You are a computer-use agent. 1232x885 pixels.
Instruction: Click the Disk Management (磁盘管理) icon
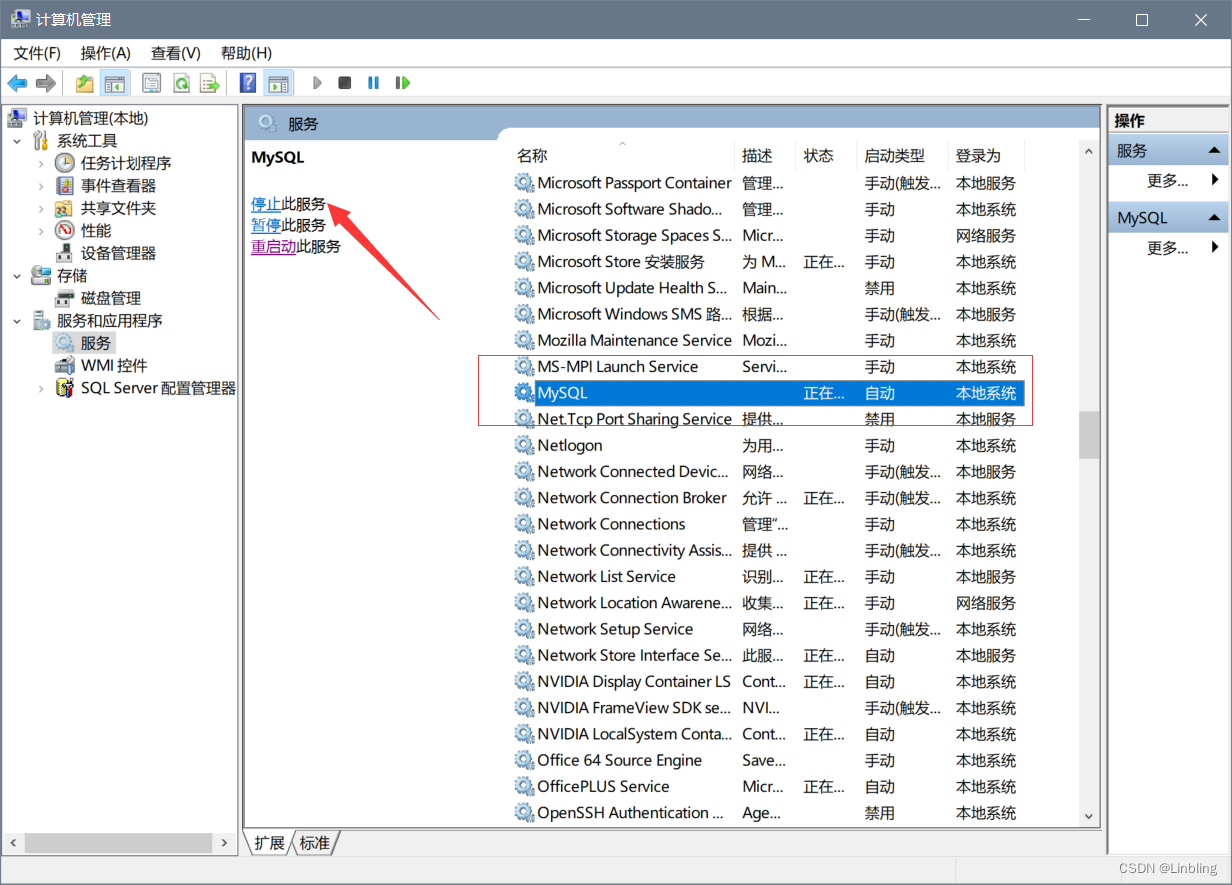pos(65,298)
